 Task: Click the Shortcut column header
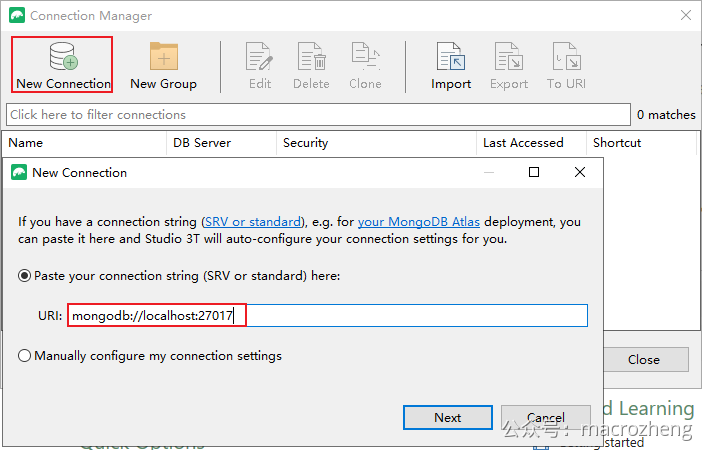(x=641, y=143)
